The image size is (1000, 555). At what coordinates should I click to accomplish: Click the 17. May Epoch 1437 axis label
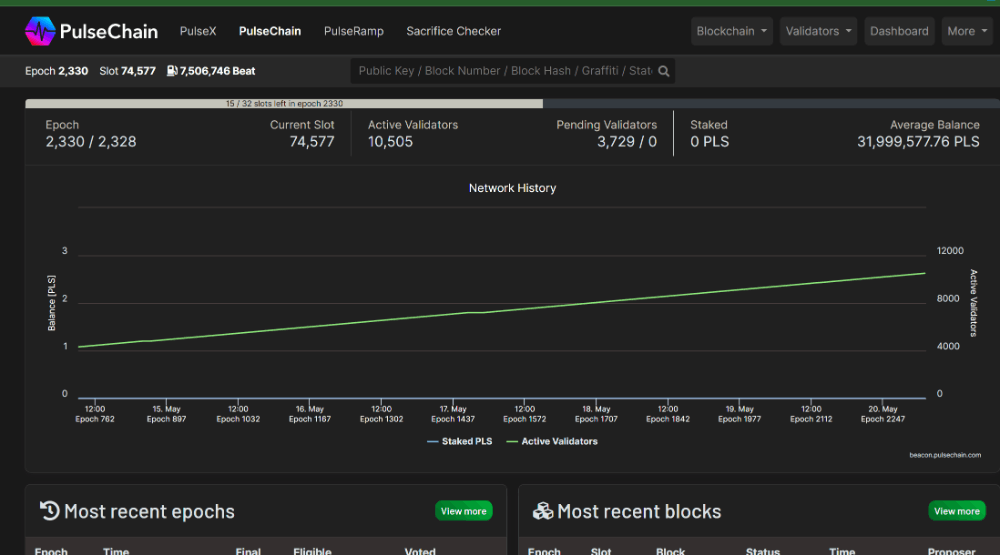pyautogui.click(x=453, y=414)
